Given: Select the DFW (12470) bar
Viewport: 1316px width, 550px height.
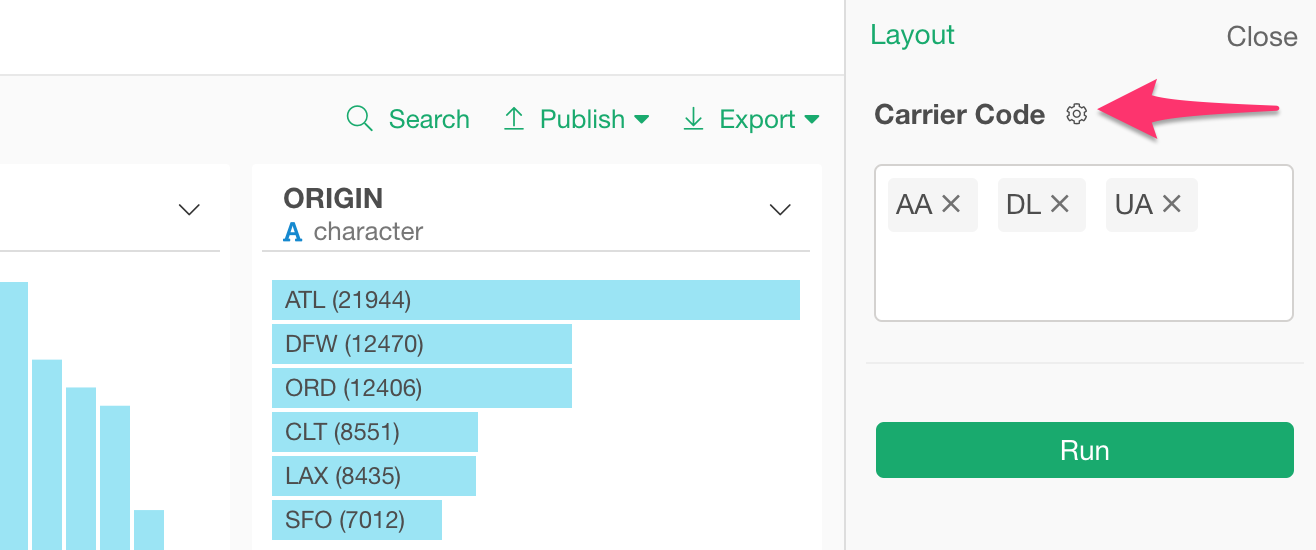Looking at the screenshot, I should click(x=421, y=344).
